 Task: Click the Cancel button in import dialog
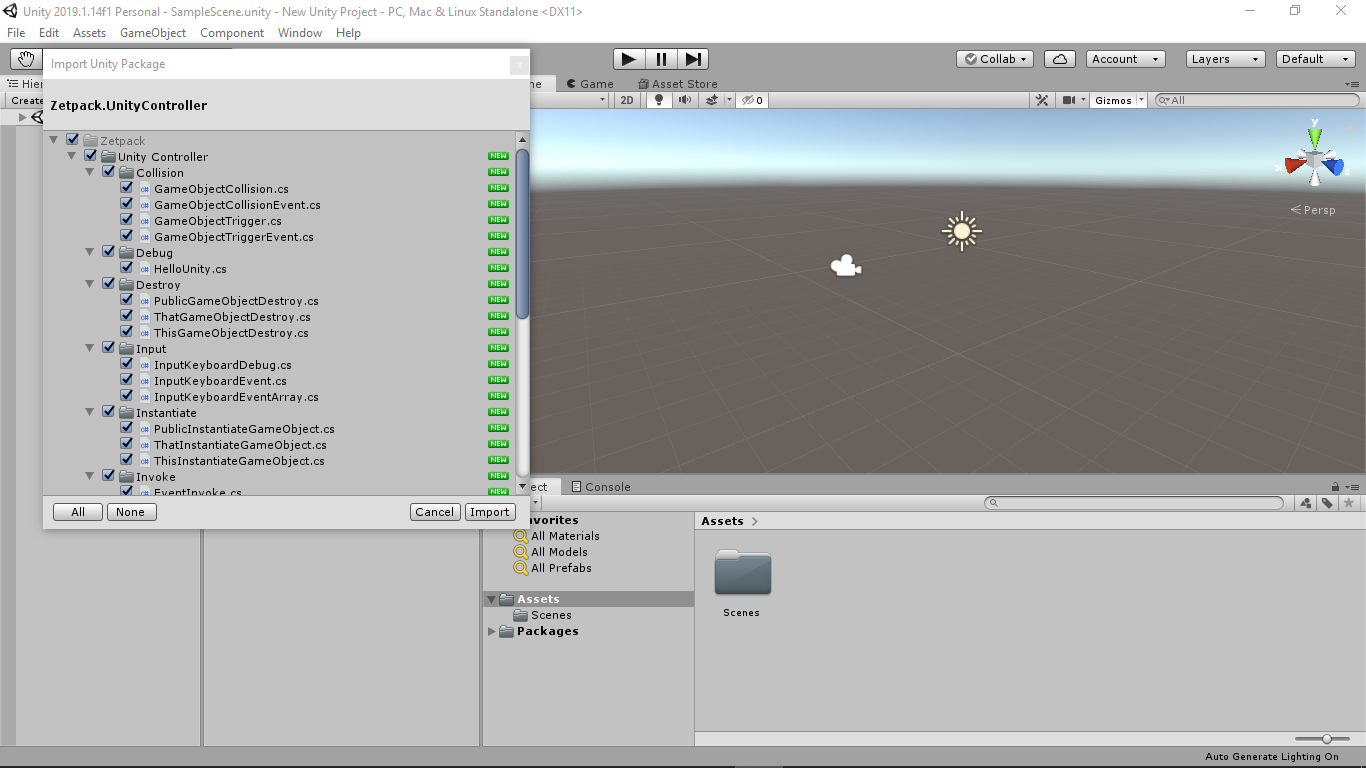pyautogui.click(x=435, y=512)
